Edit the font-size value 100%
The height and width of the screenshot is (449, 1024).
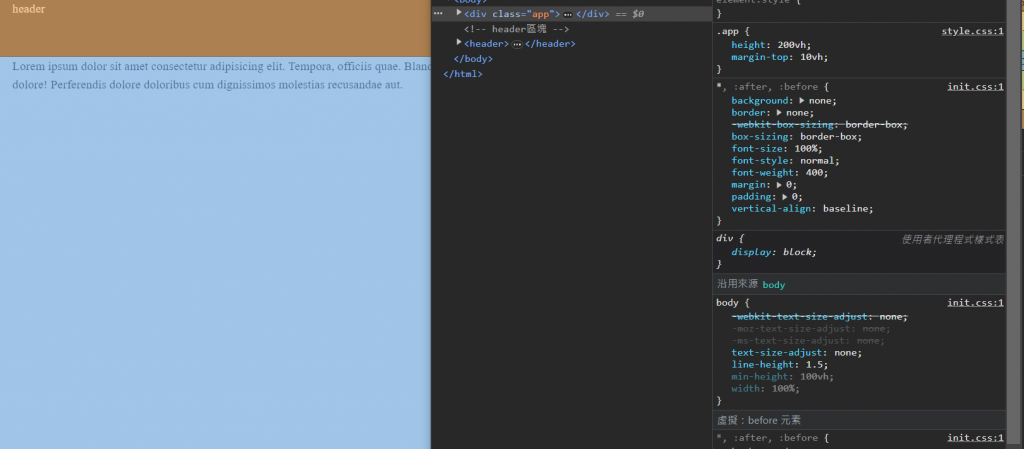(807, 149)
